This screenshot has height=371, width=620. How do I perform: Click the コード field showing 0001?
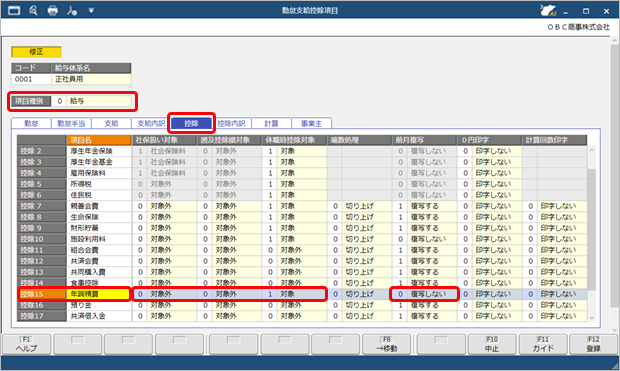(x=31, y=79)
